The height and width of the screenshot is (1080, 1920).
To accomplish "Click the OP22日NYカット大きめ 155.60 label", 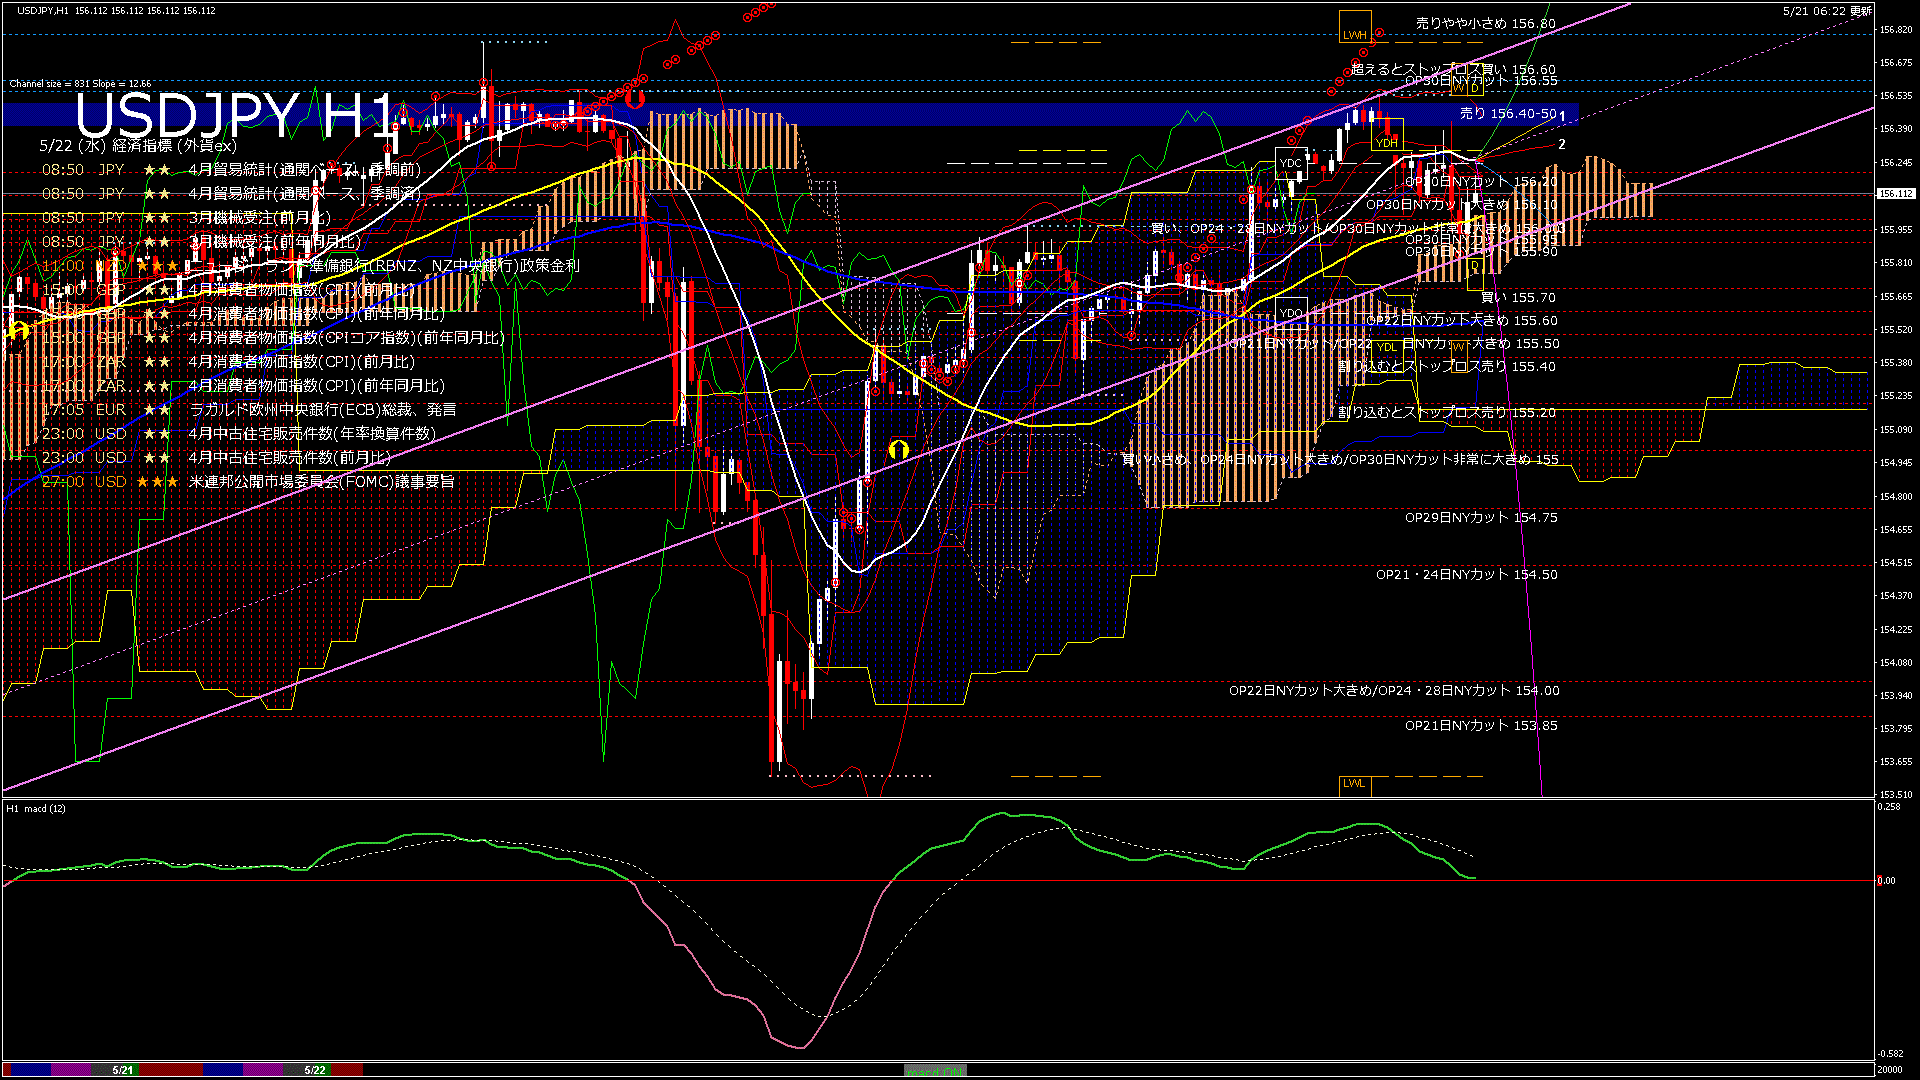I will pyautogui.click(x=1462, y=321).
